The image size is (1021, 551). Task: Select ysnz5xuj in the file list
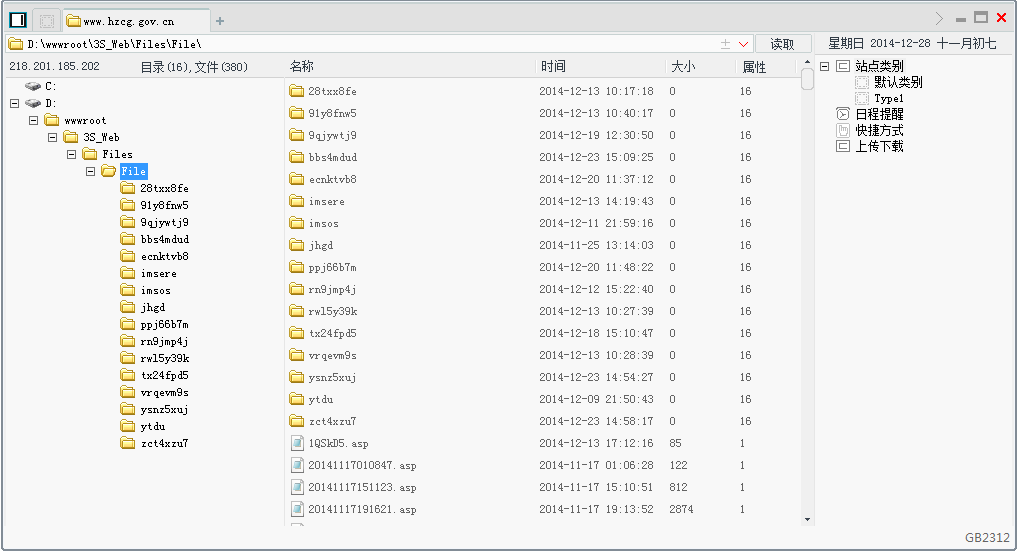(332, 377)
